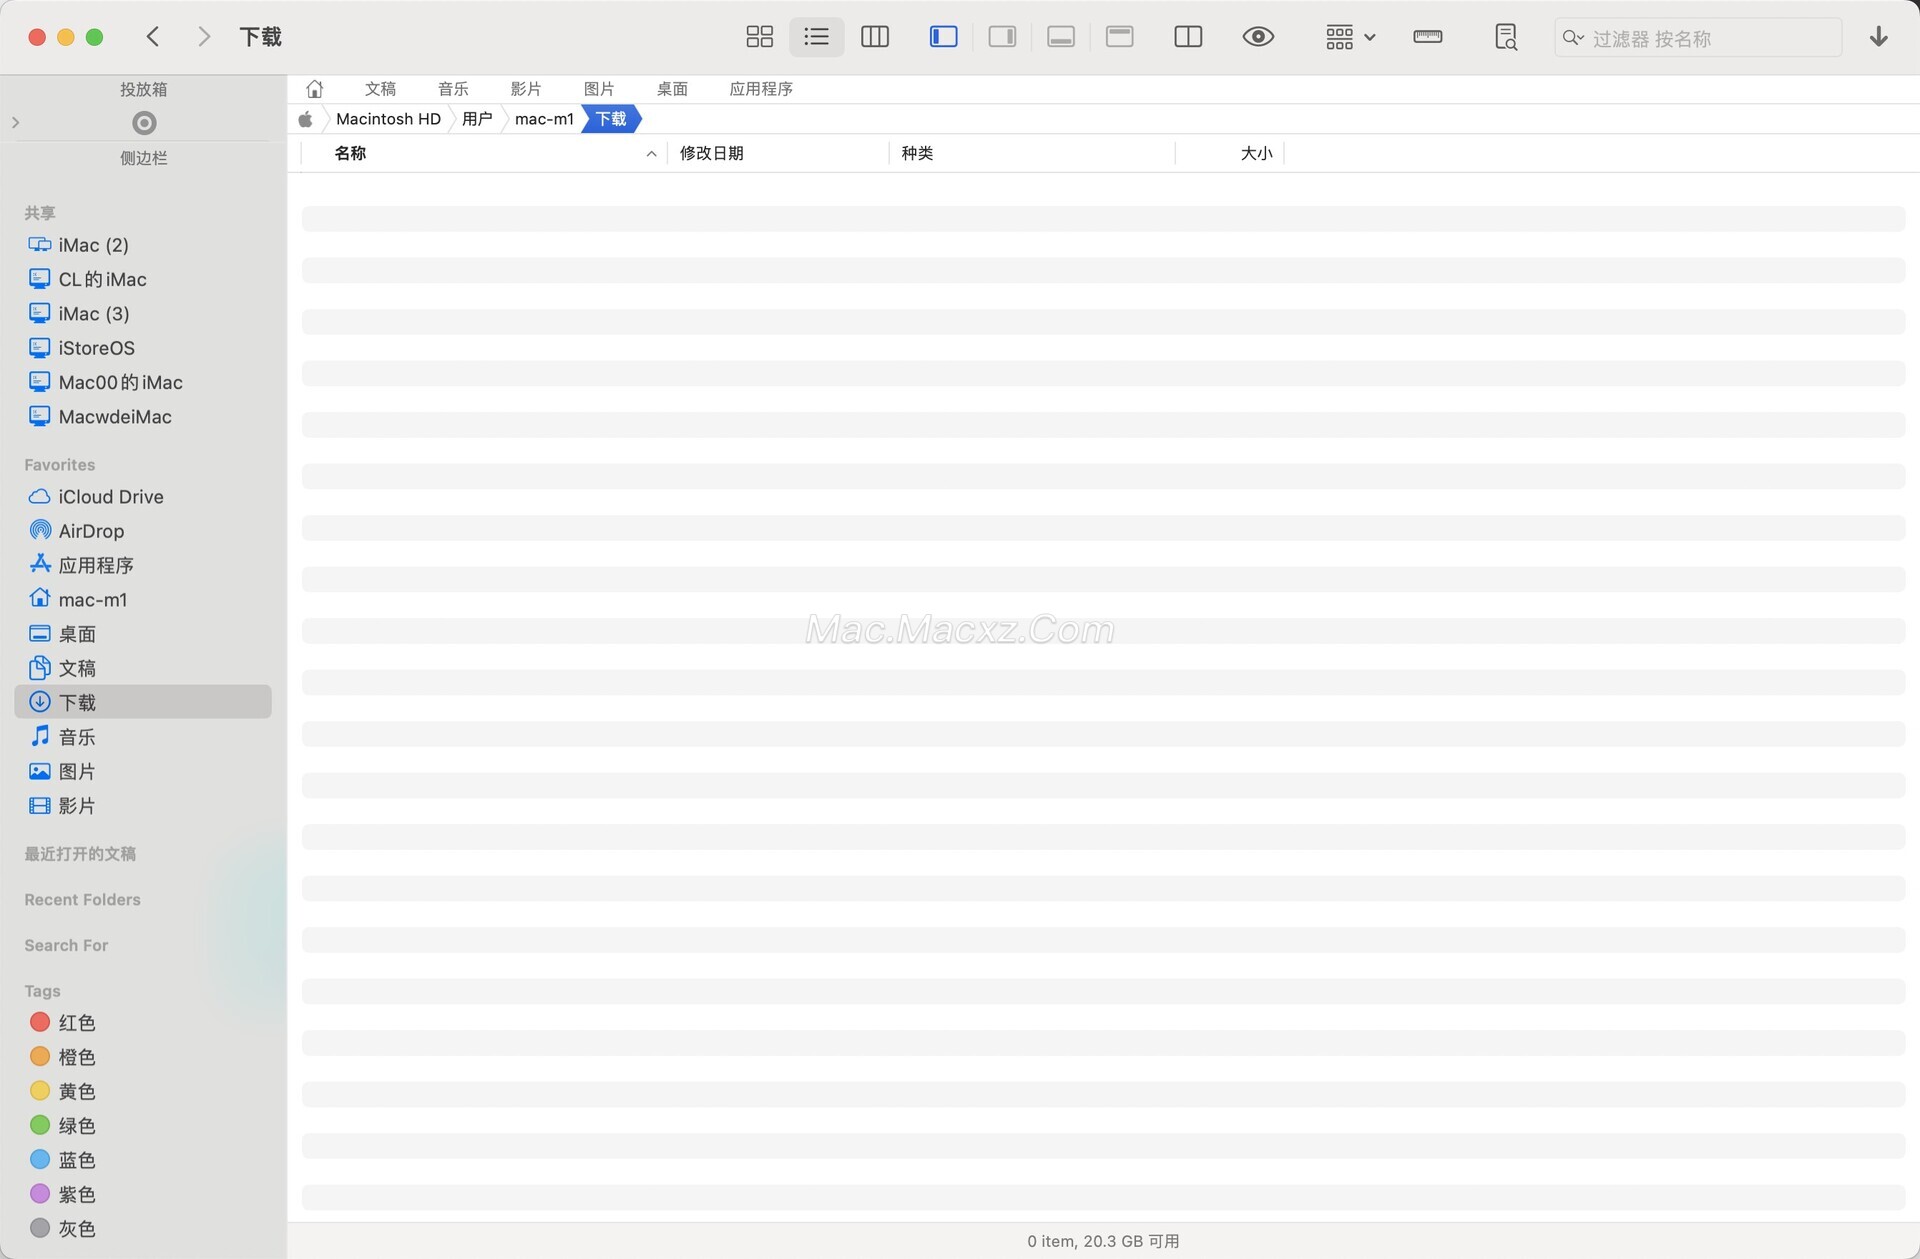
Task: Open the 应用程序 favorites bar tab
Action: (760, 89)
